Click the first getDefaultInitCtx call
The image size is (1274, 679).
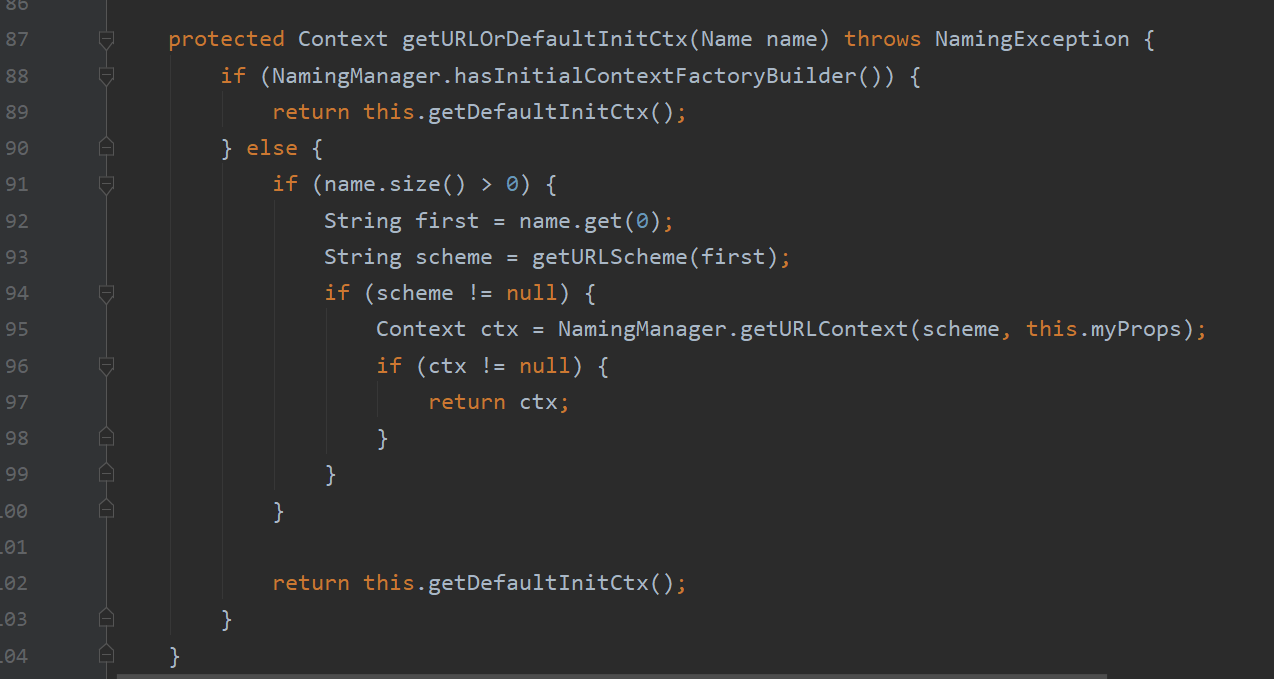538,112
